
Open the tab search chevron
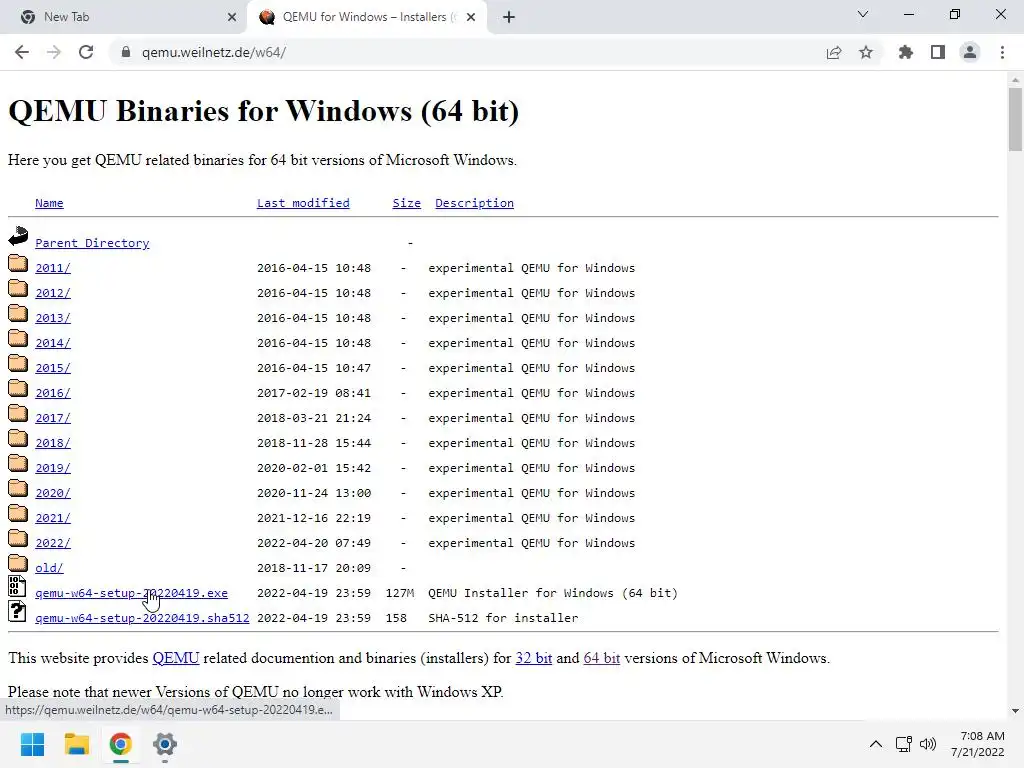pyautogui.click(x=863, y=14)
